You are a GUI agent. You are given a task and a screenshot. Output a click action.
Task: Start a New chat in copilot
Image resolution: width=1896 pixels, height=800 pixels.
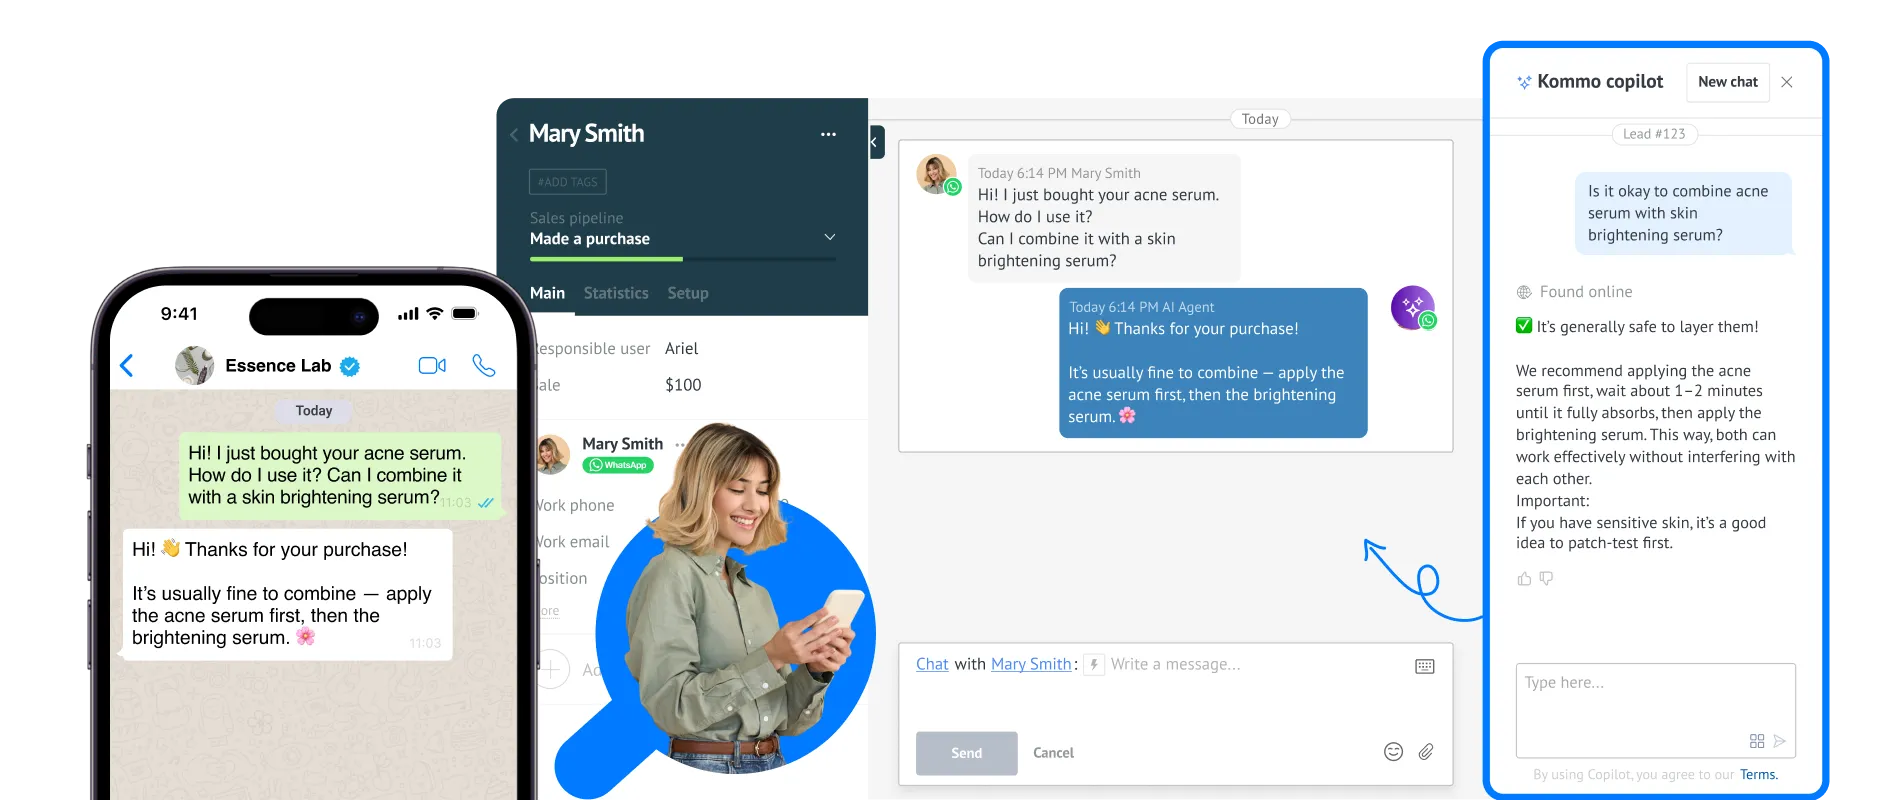click(x=1727, y=82)
